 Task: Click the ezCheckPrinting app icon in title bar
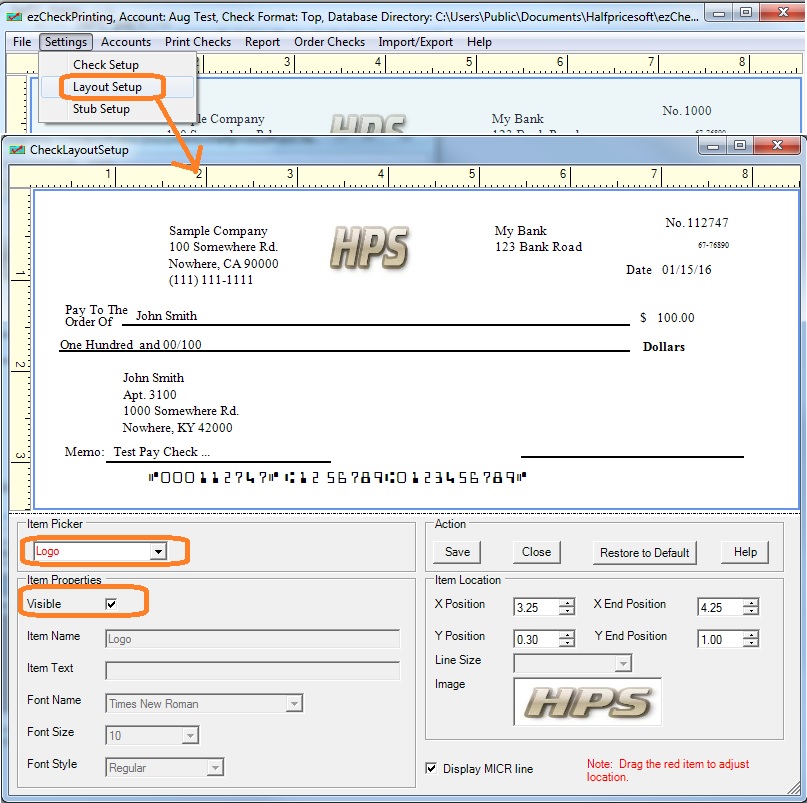(x=14, y=13)
